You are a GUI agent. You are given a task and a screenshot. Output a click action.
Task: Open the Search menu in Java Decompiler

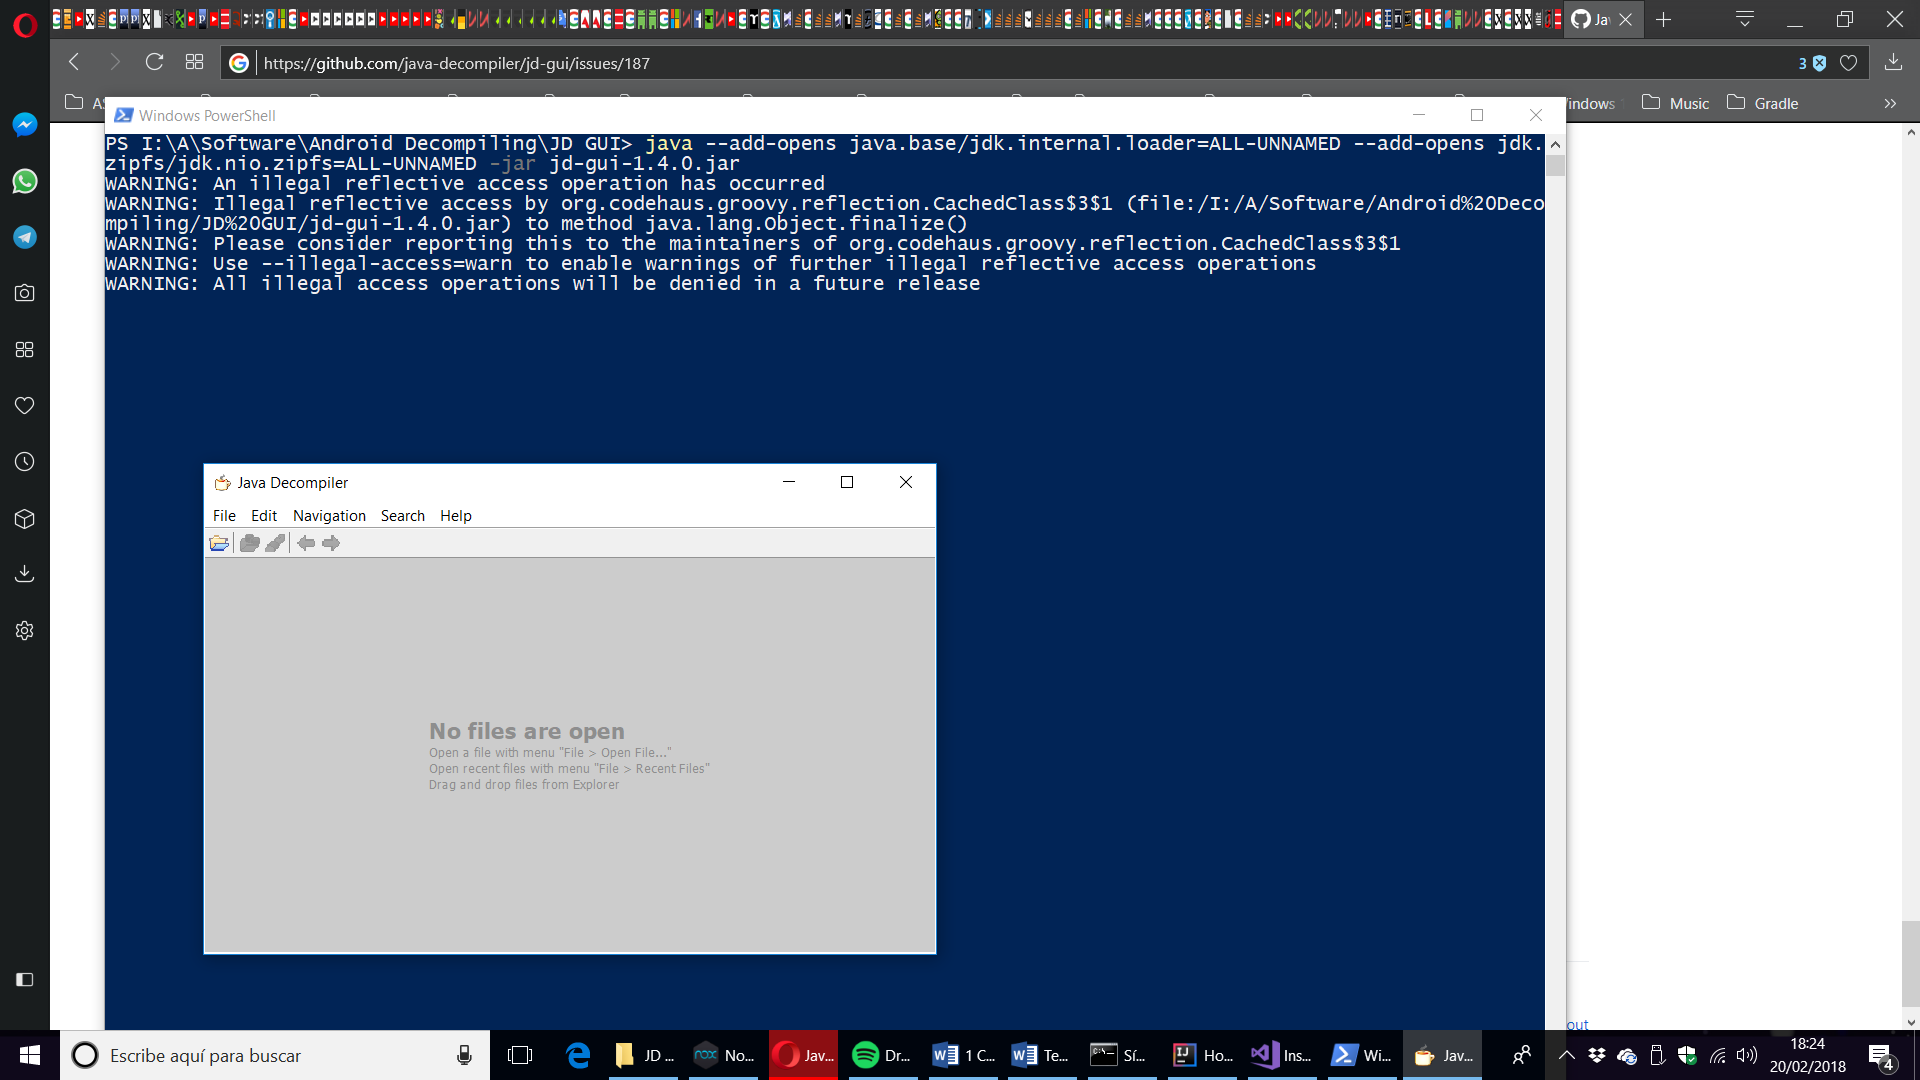click(x=402, y=516)
